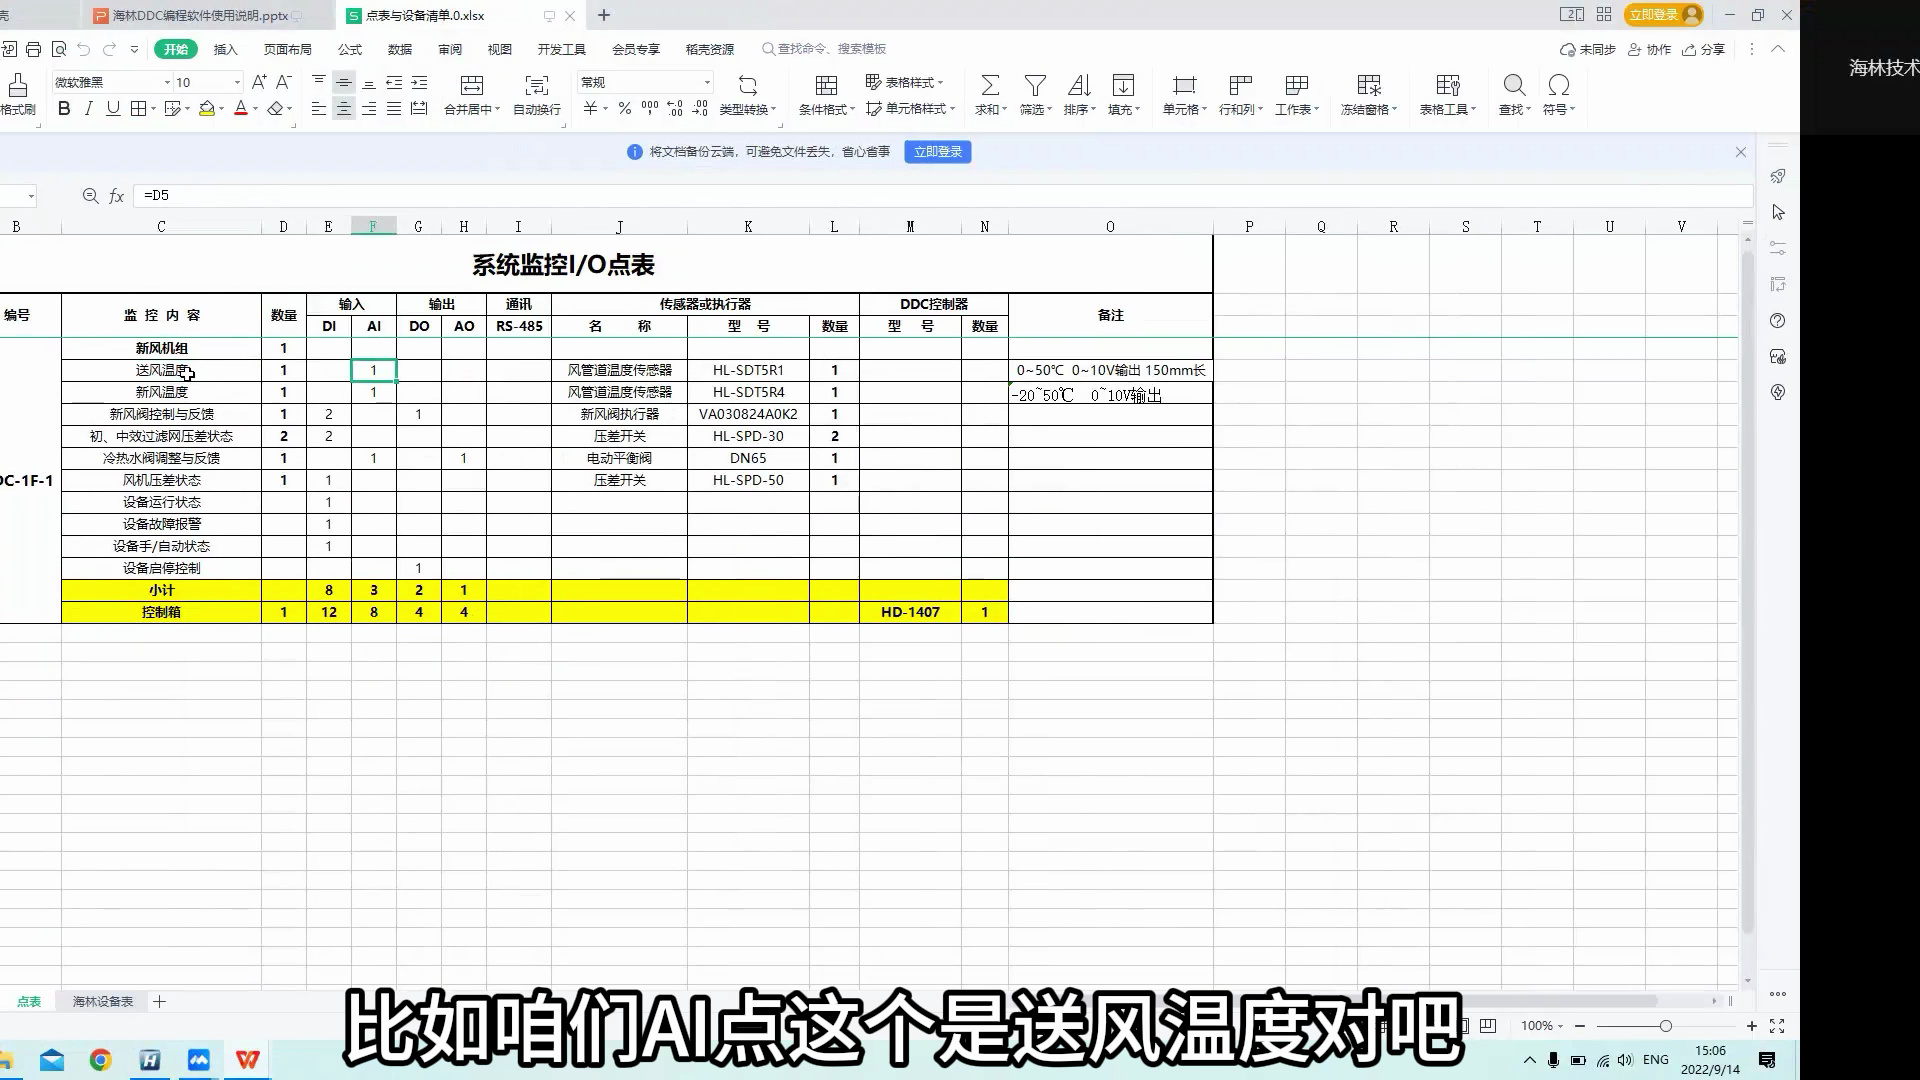Toggle top vertical alignment
This screenshot has height=1080, width=1920.
(319, 82)
